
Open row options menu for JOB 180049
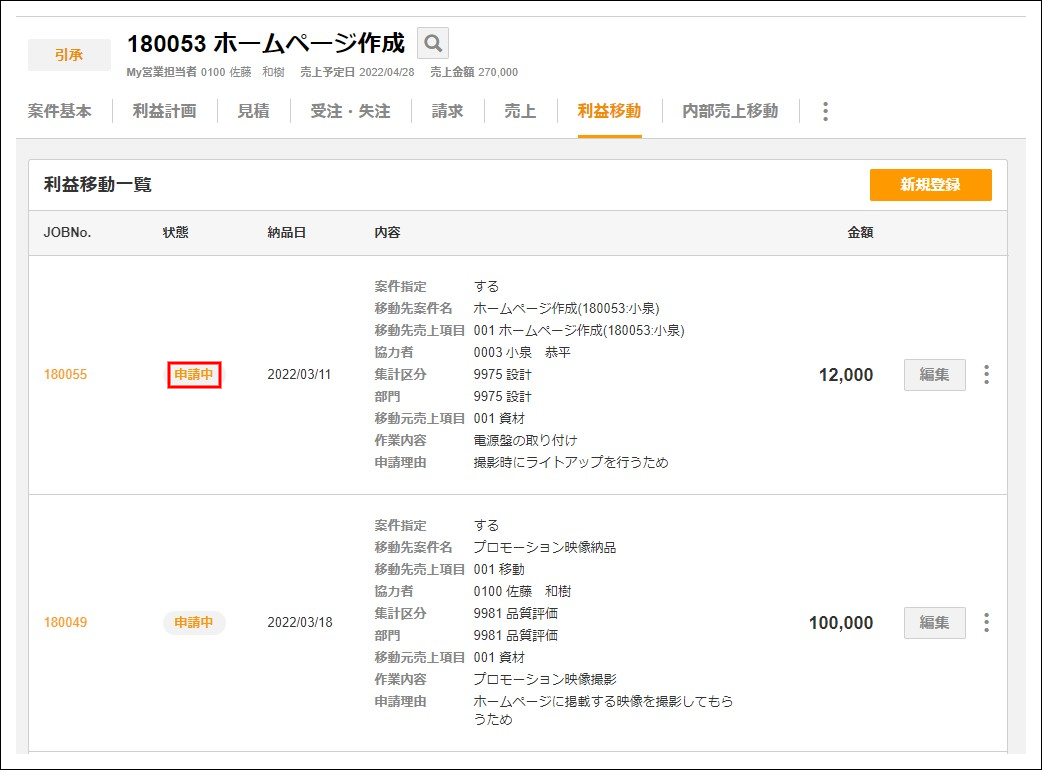[986, 623]
